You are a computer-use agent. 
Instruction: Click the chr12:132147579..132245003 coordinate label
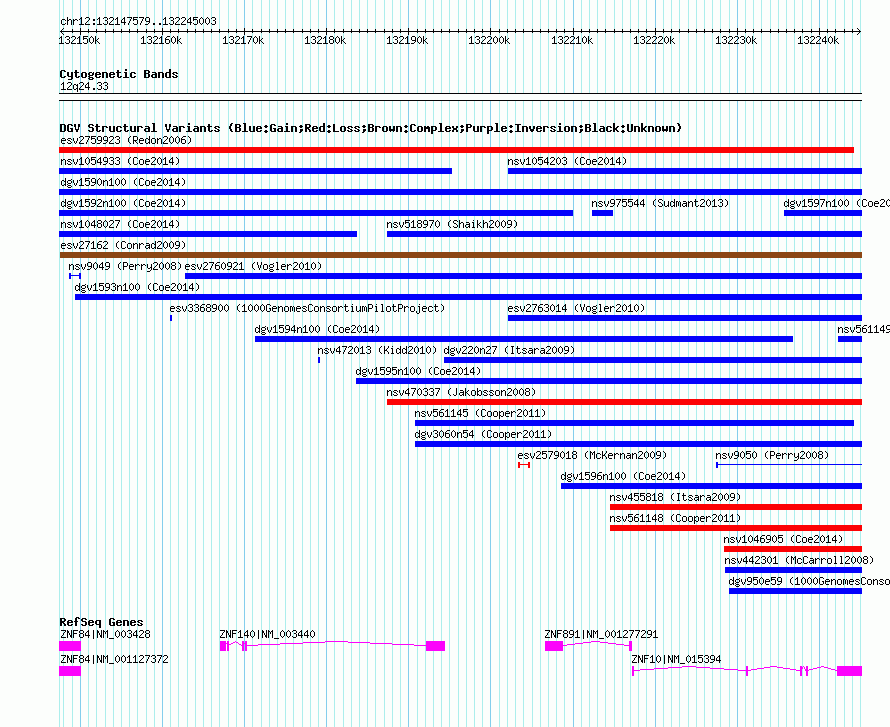coord(138,21)
